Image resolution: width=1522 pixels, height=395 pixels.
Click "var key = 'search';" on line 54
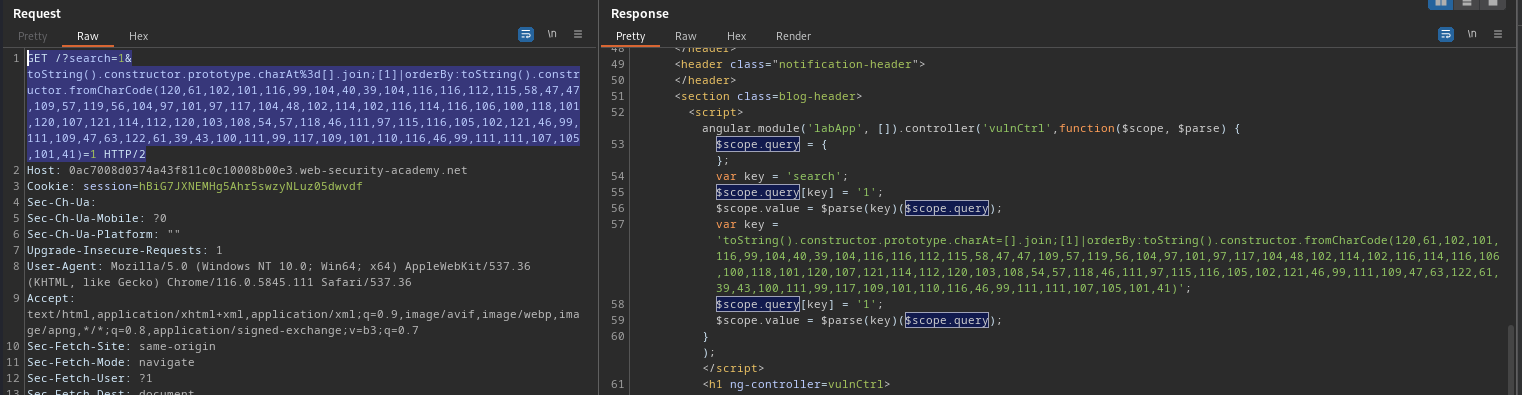tap(782, 176)
